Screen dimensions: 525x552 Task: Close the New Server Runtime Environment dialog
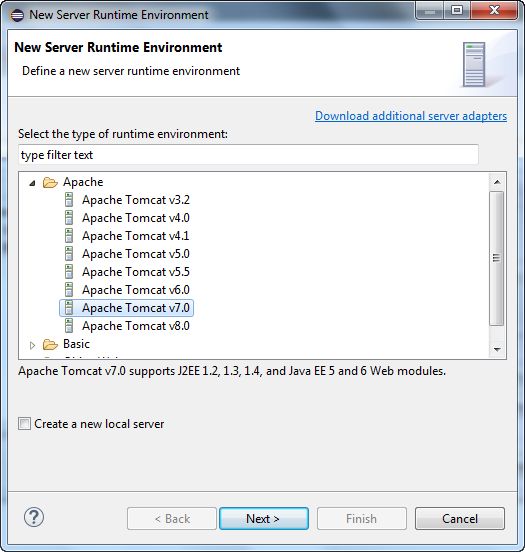494,11
